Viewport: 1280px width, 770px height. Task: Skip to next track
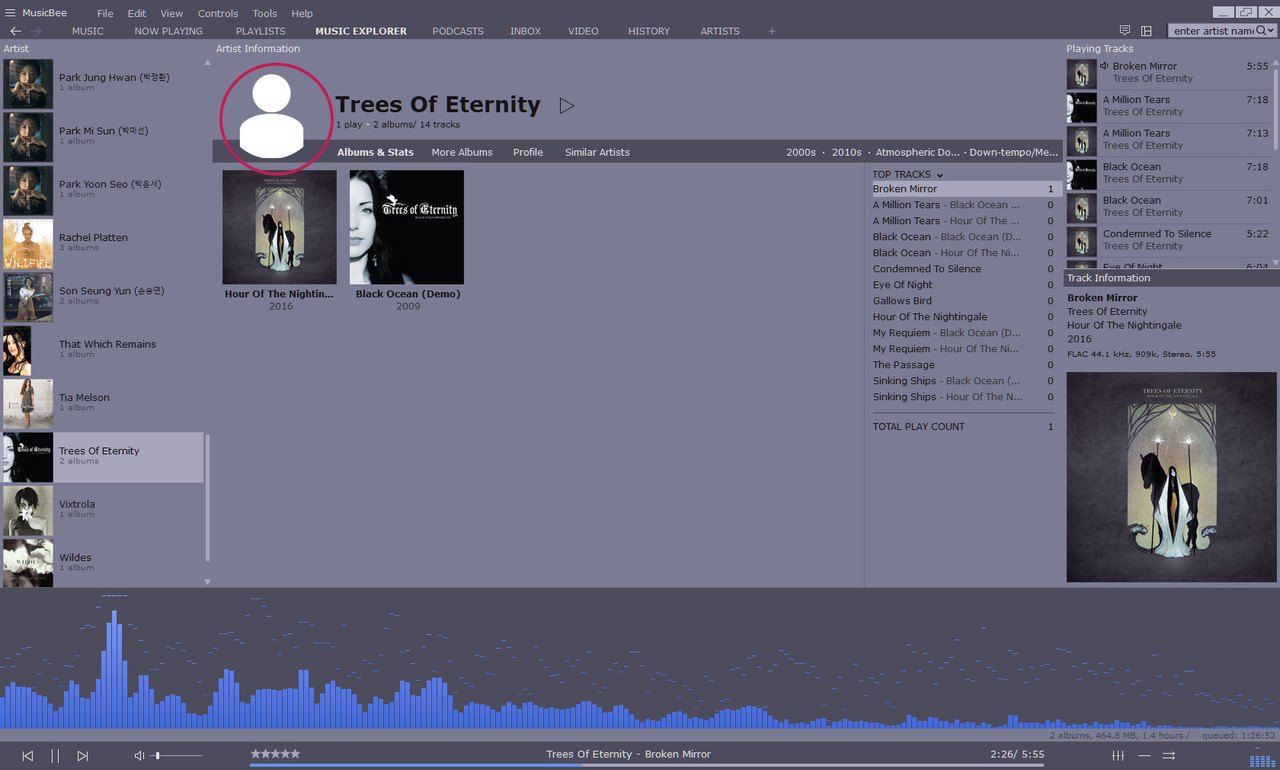tap(83, 756)
